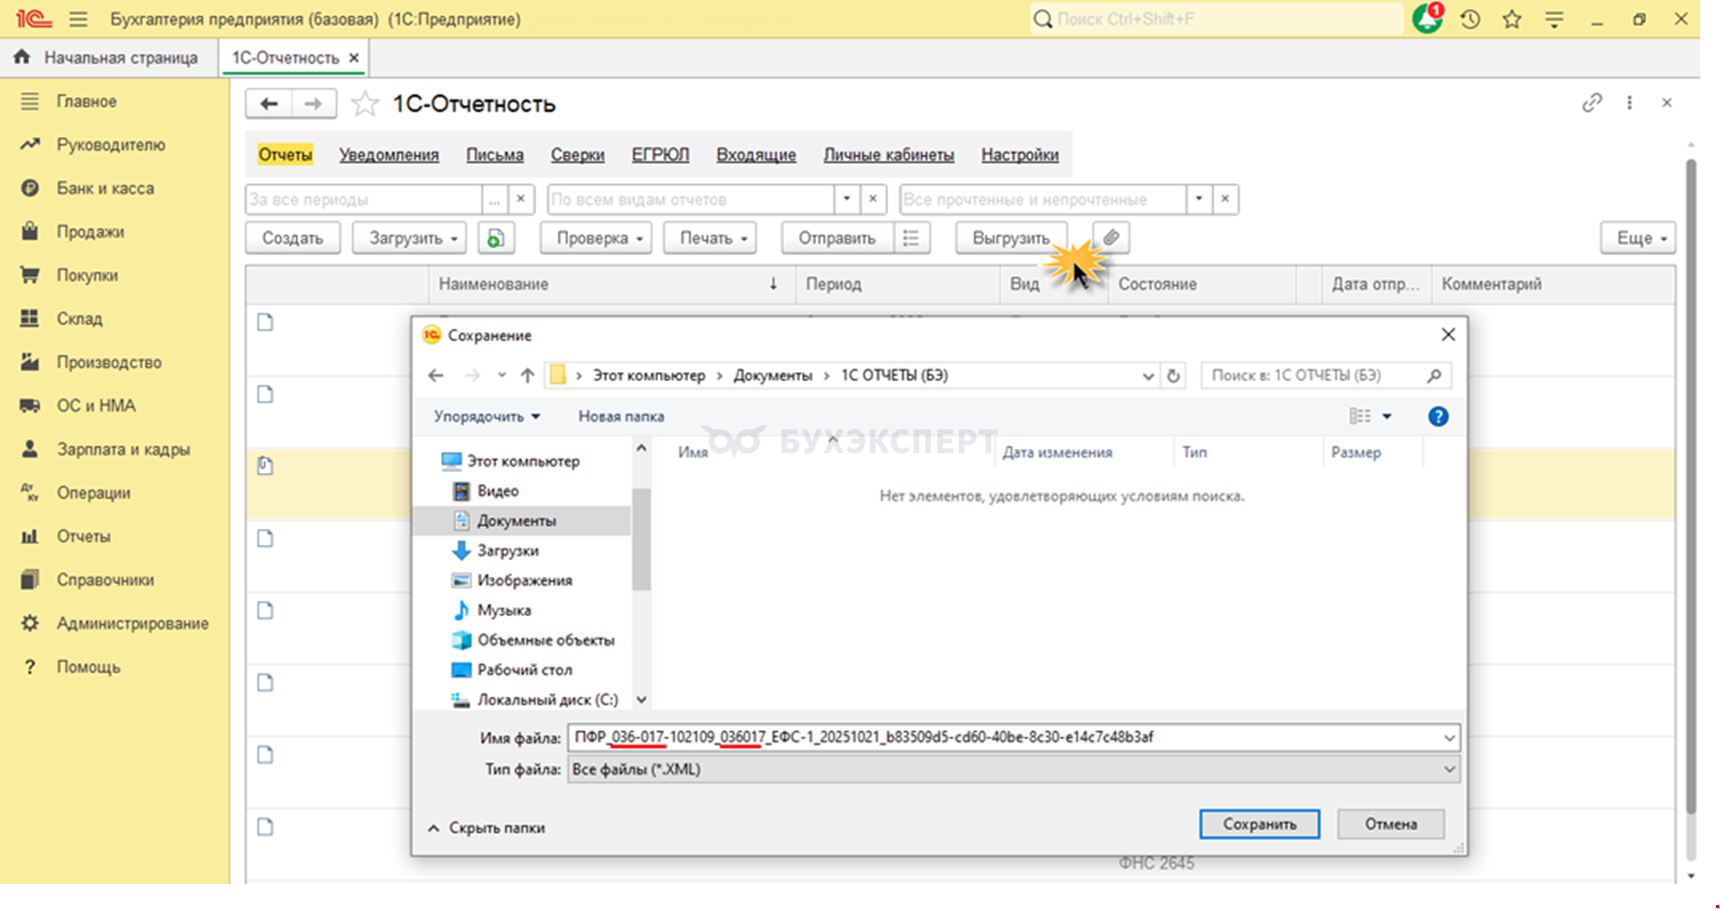Open the Главное section
This screenshot has height=909, width=1720.
tap(86, 101)
